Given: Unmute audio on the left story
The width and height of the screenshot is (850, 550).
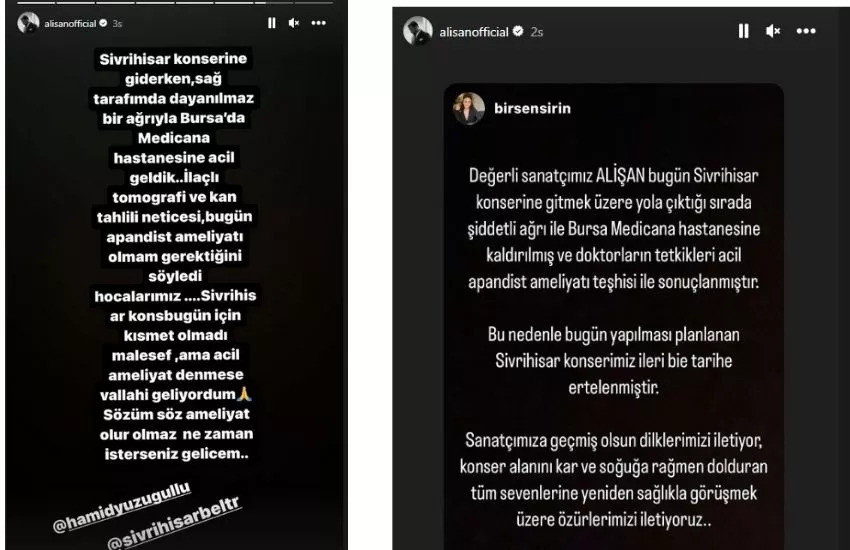Looking at the screenshot, I should [294, 23].
